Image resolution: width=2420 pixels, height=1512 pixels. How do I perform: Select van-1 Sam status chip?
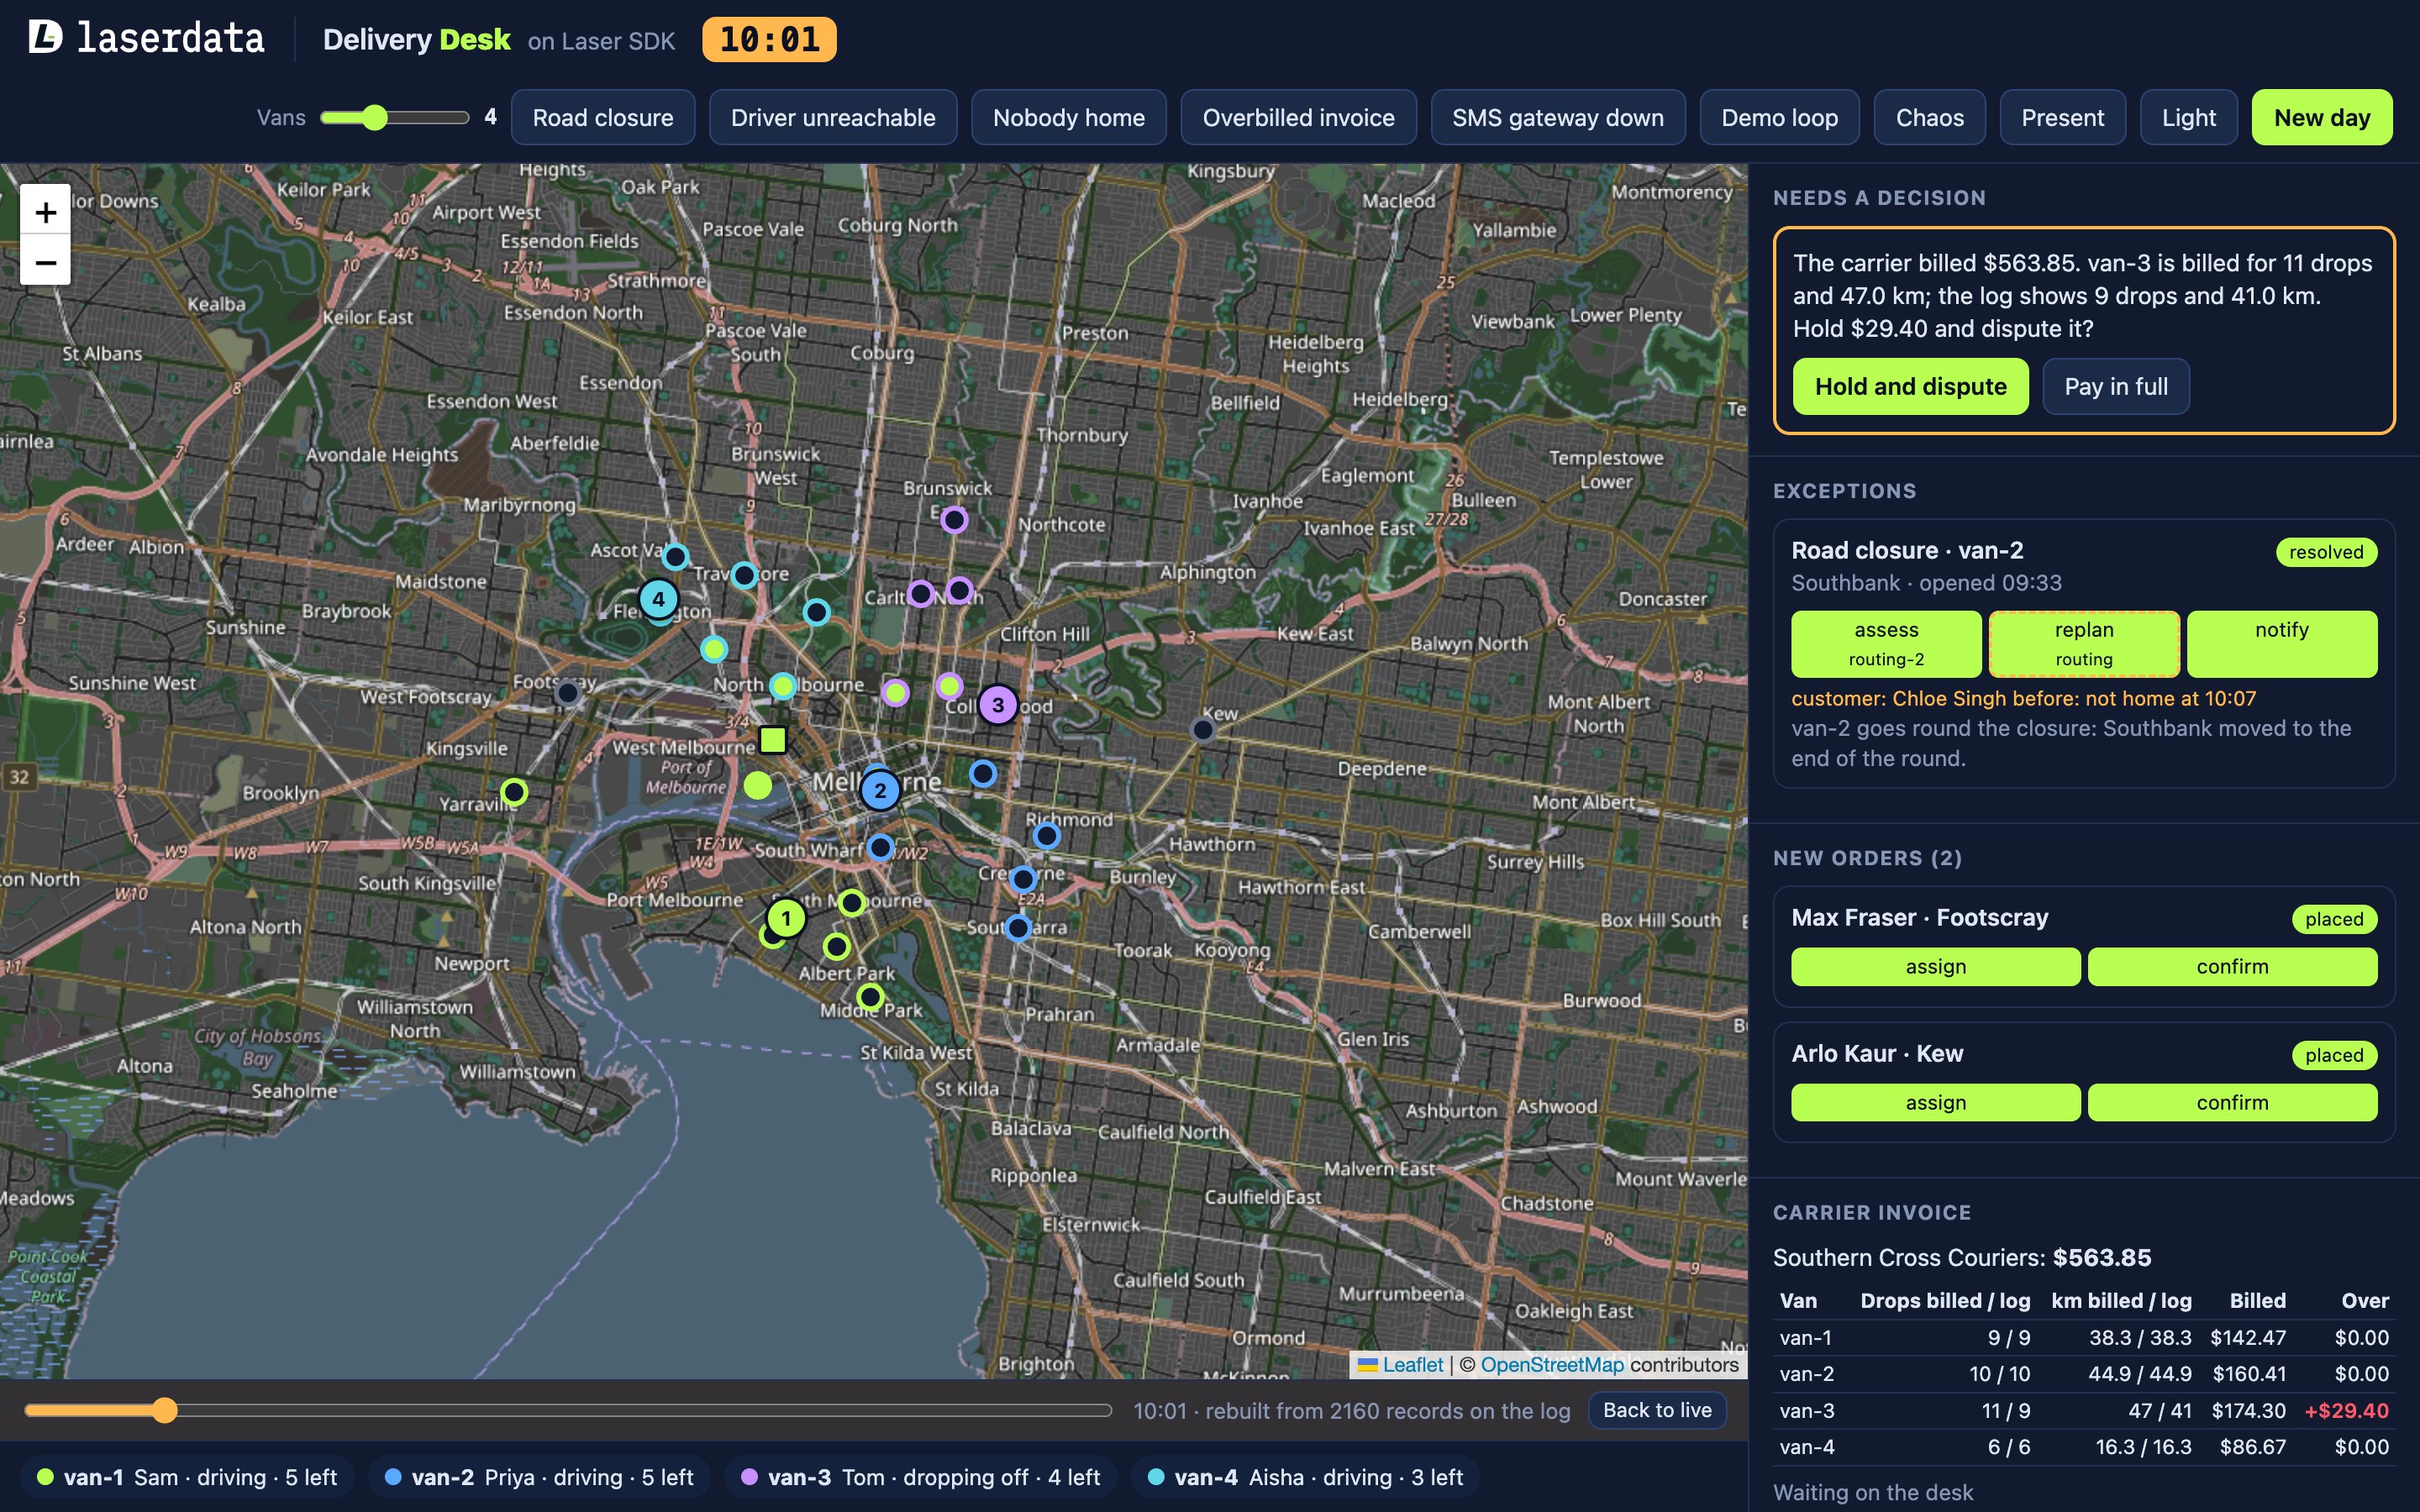[x=187, y=1477]
